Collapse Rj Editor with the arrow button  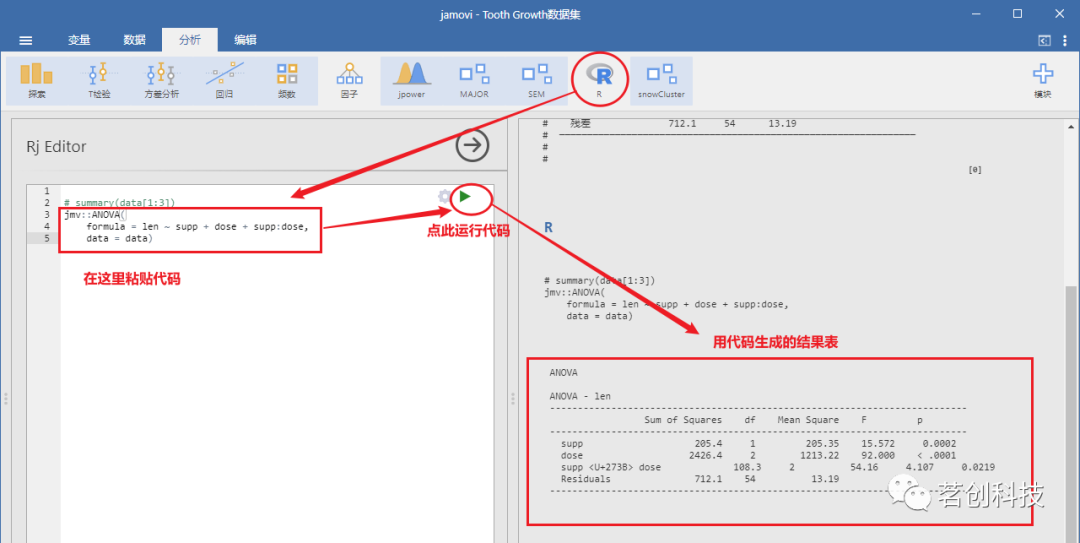472,145
